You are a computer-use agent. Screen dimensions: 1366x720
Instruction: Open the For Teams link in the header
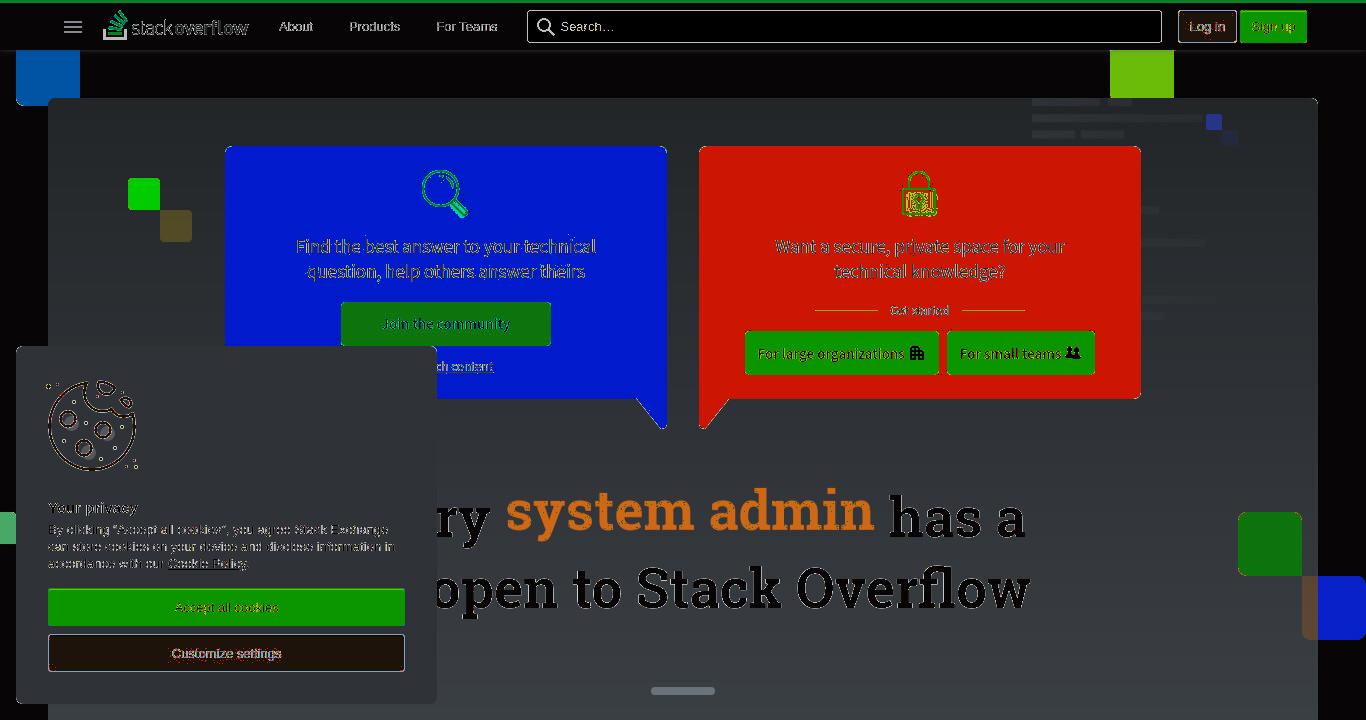point(467,27)
